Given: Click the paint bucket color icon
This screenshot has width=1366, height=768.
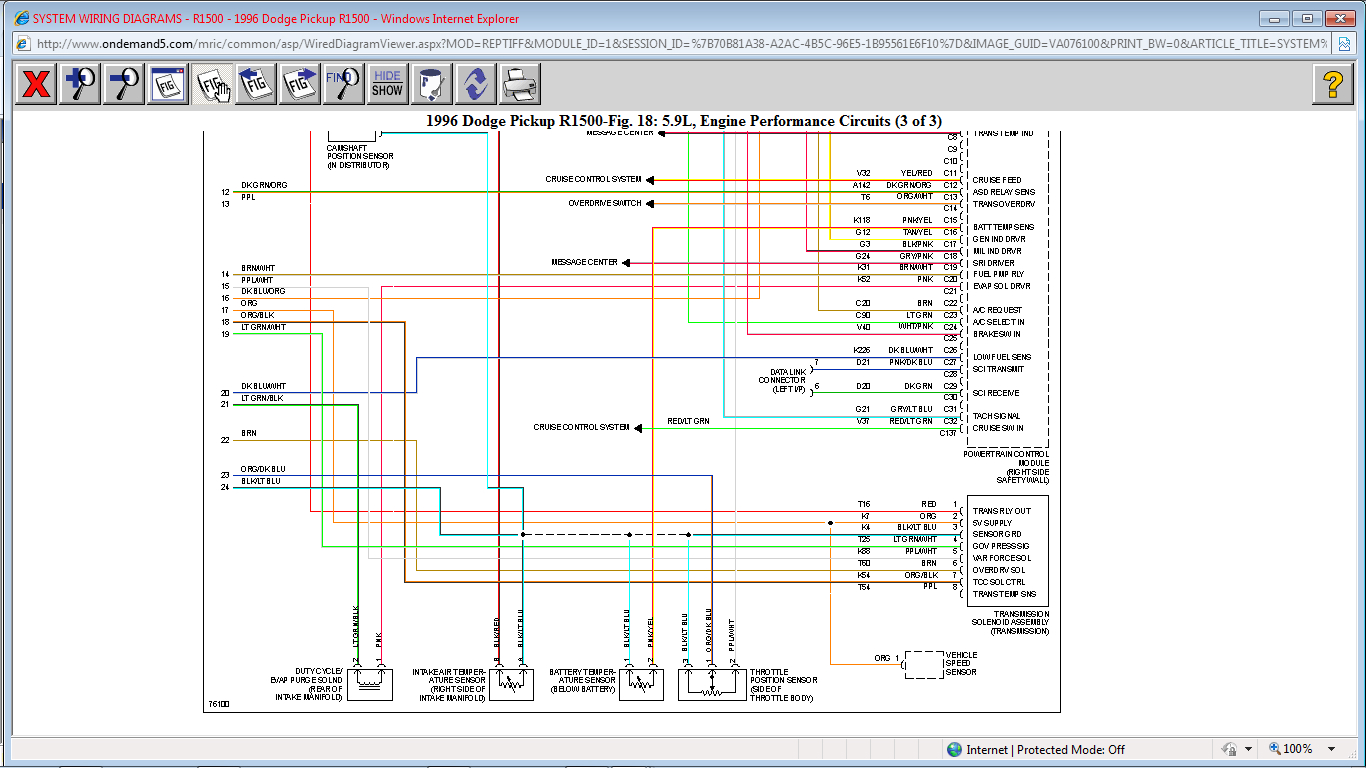Looking at the screenshot, I should pyautogui.click(x=432, y=84).
